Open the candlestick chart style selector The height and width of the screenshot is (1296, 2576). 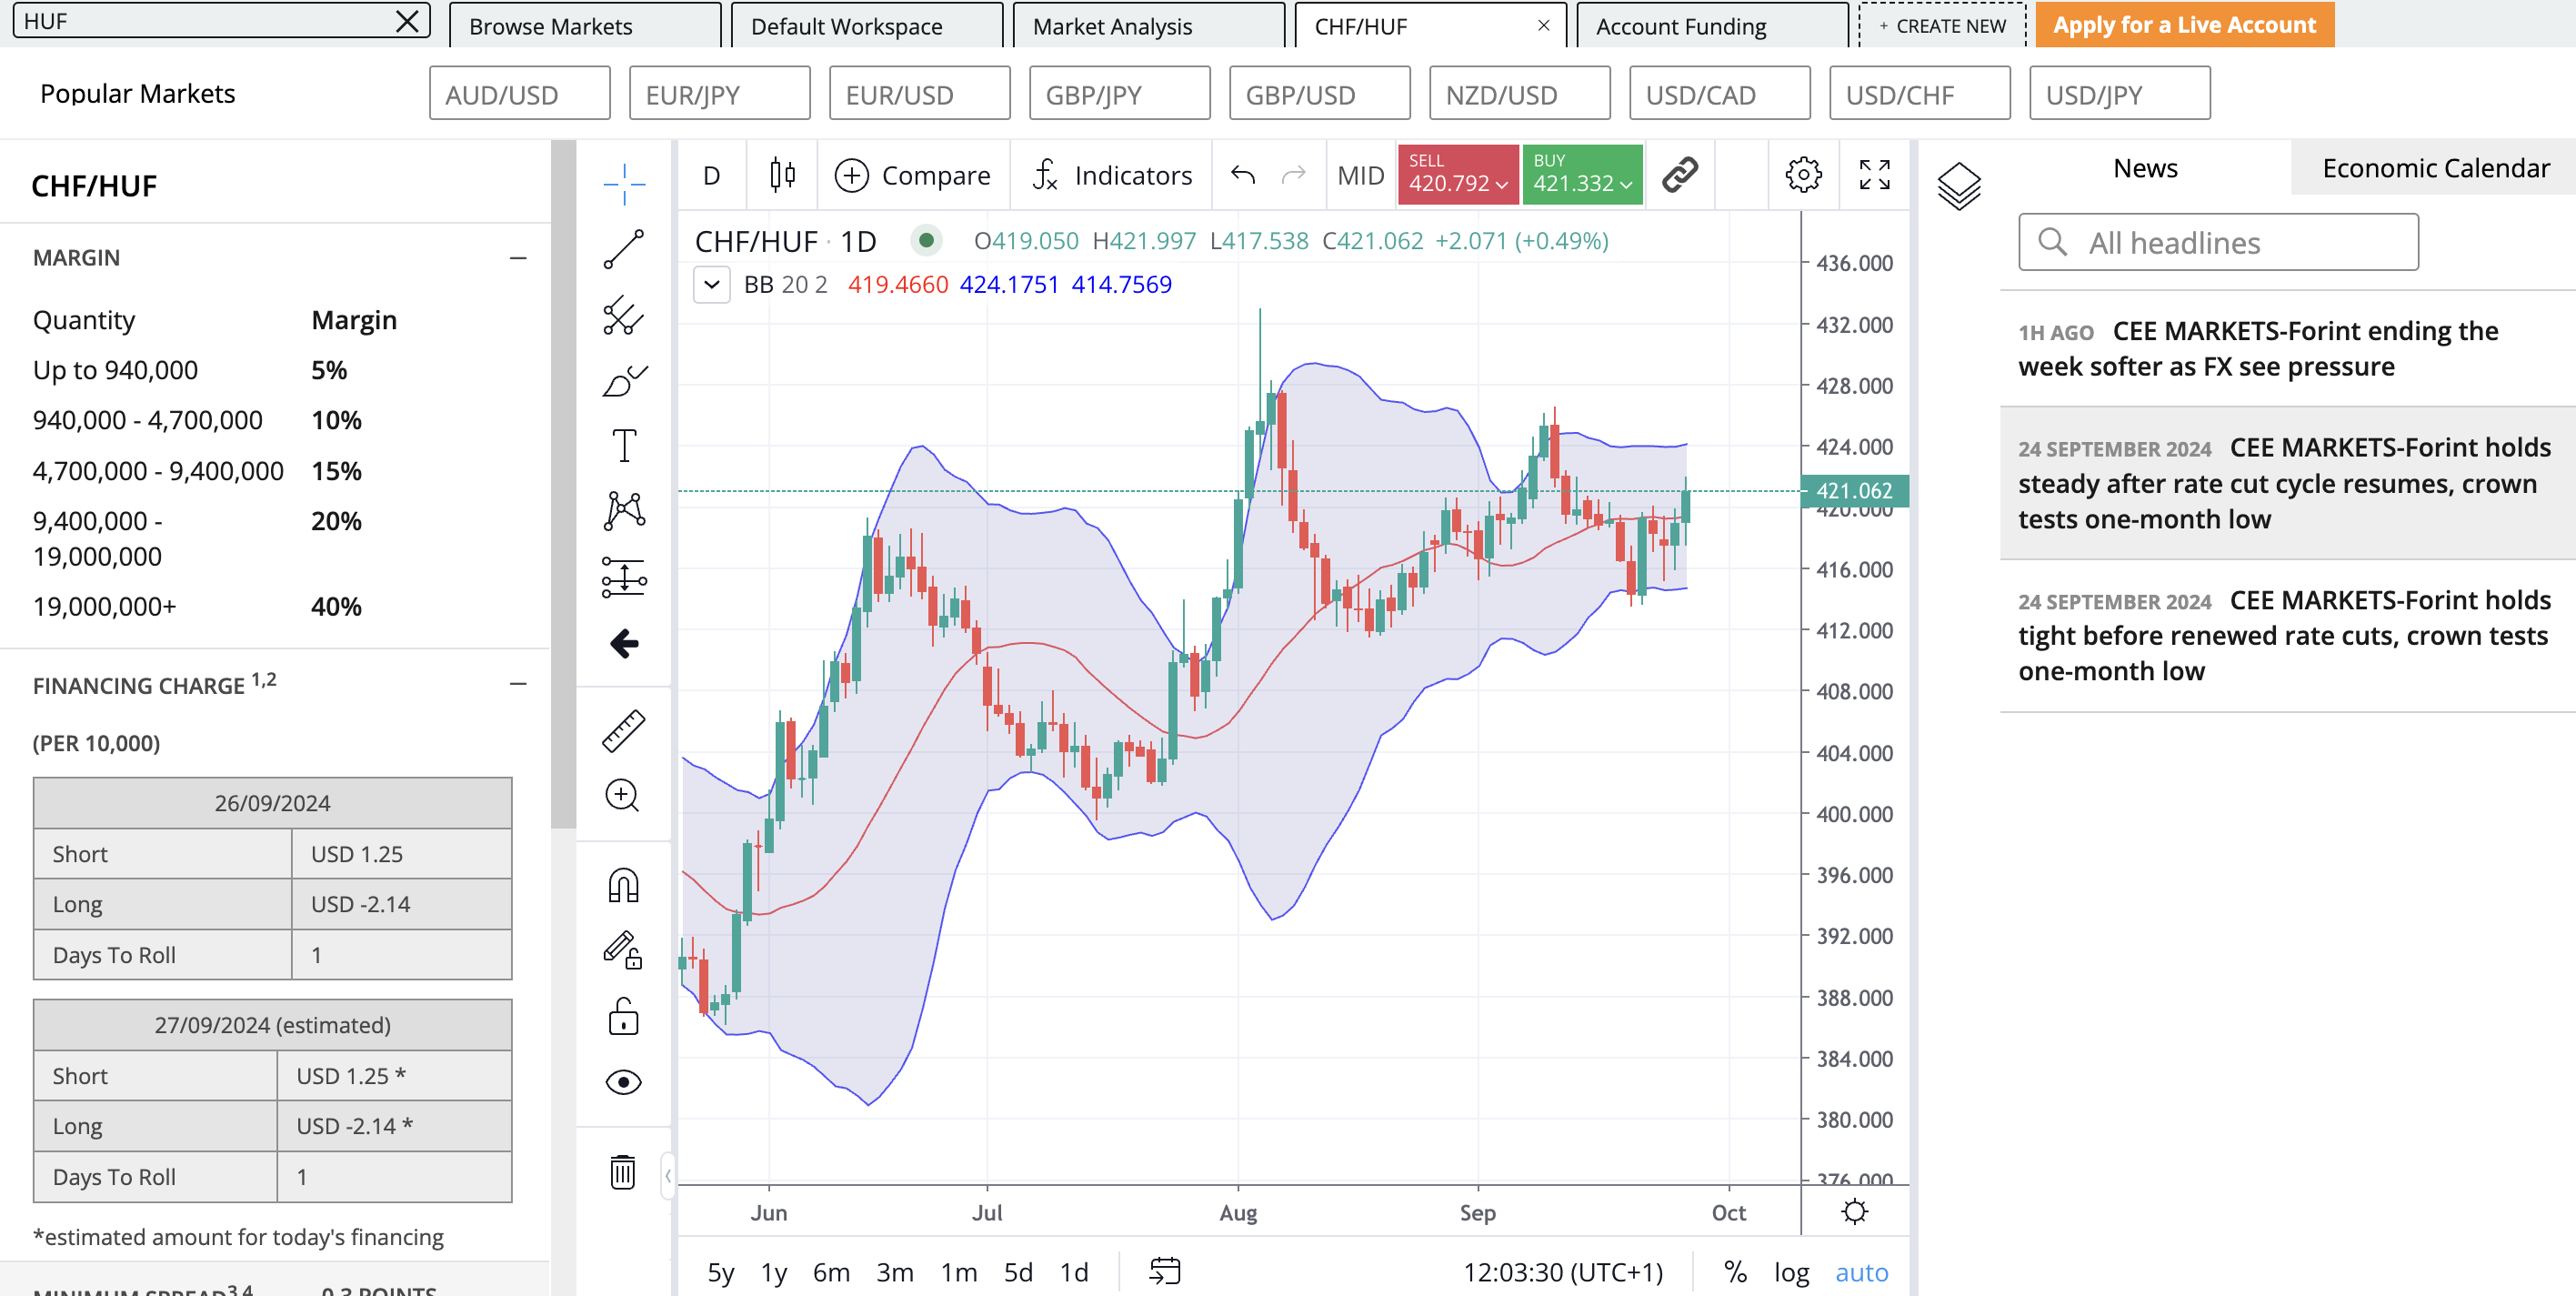pyautogui.click(x=782, y=175)
